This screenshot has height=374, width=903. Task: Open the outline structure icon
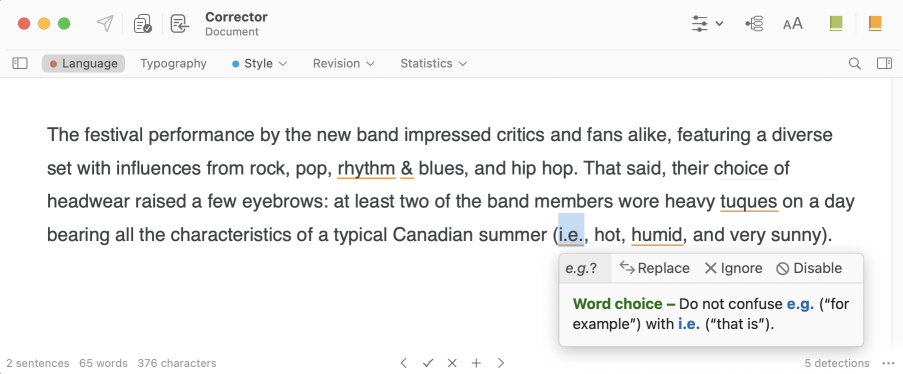point(754,24)
